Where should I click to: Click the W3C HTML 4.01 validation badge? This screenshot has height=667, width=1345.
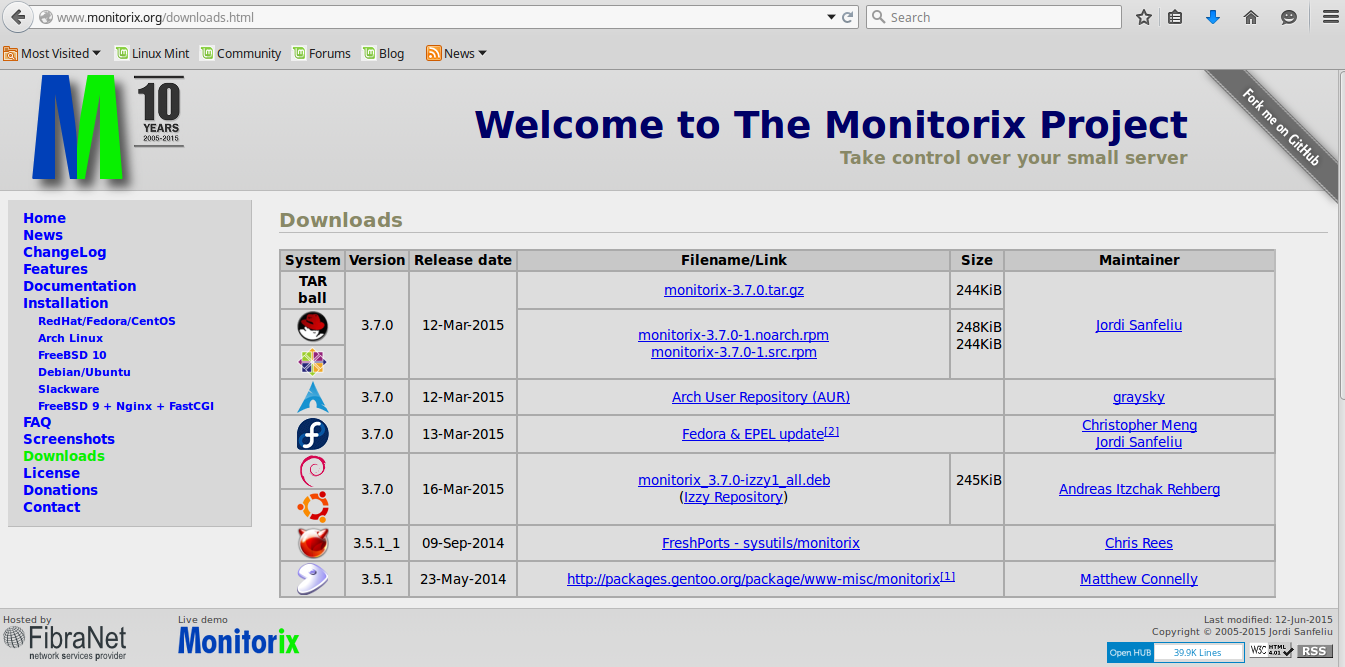click(1272, 651)
